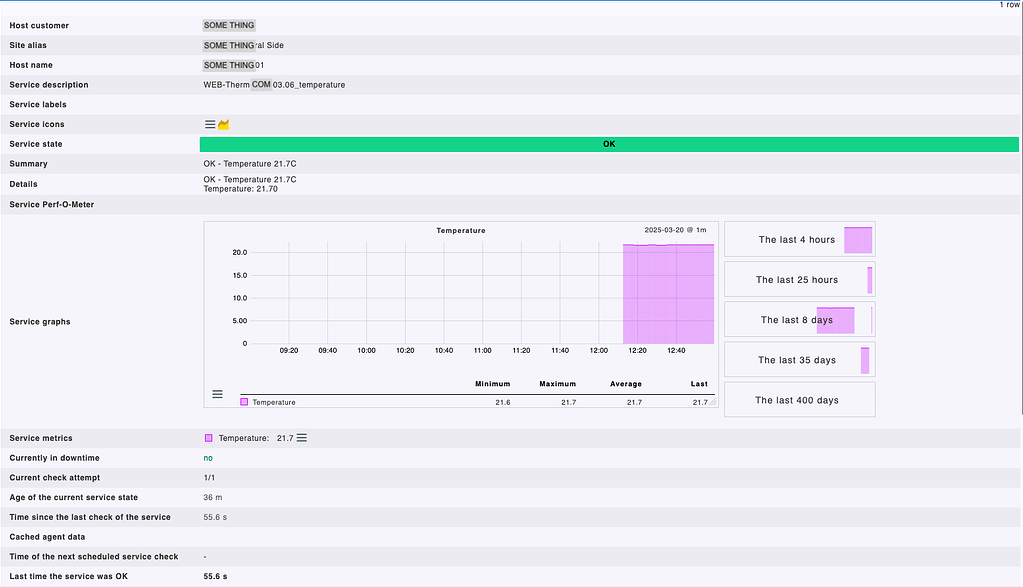Viewport: 1023px width, 587px height.
Task: Click the Maximum column header in legend
Action: pos(558,384)
